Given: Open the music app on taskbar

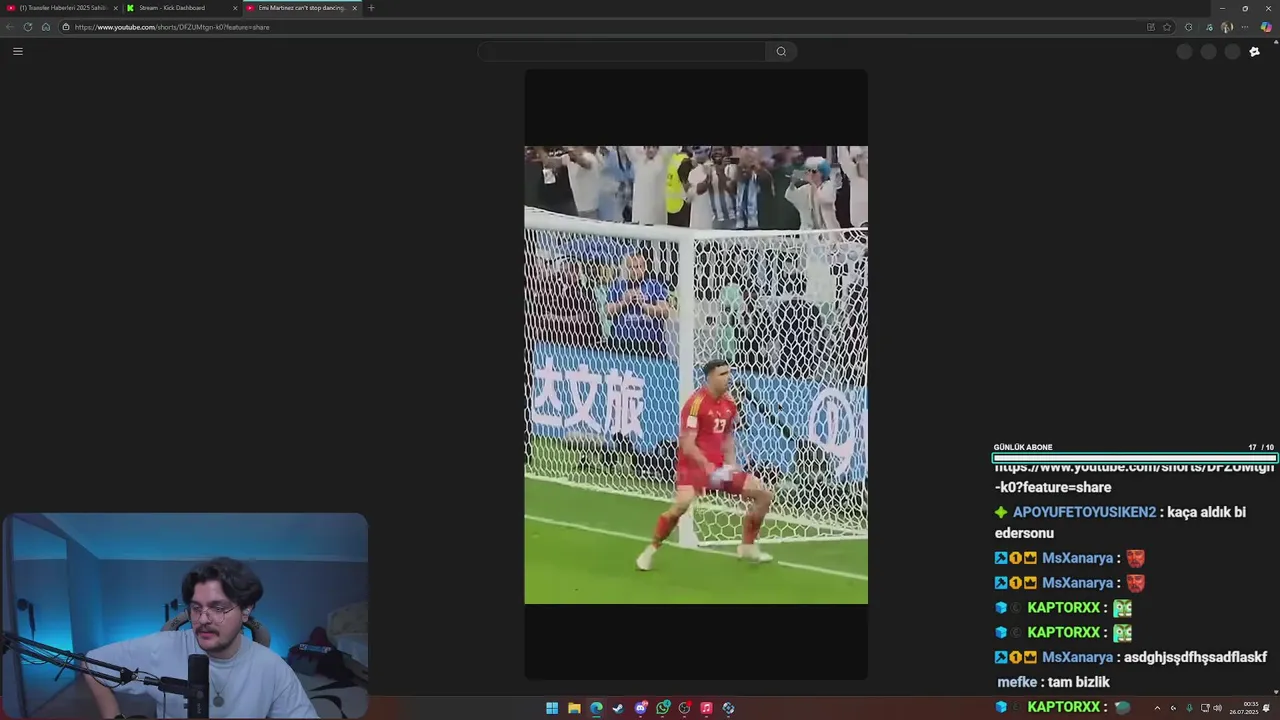Looking at the screenshot, I should [x=706, y=708].
